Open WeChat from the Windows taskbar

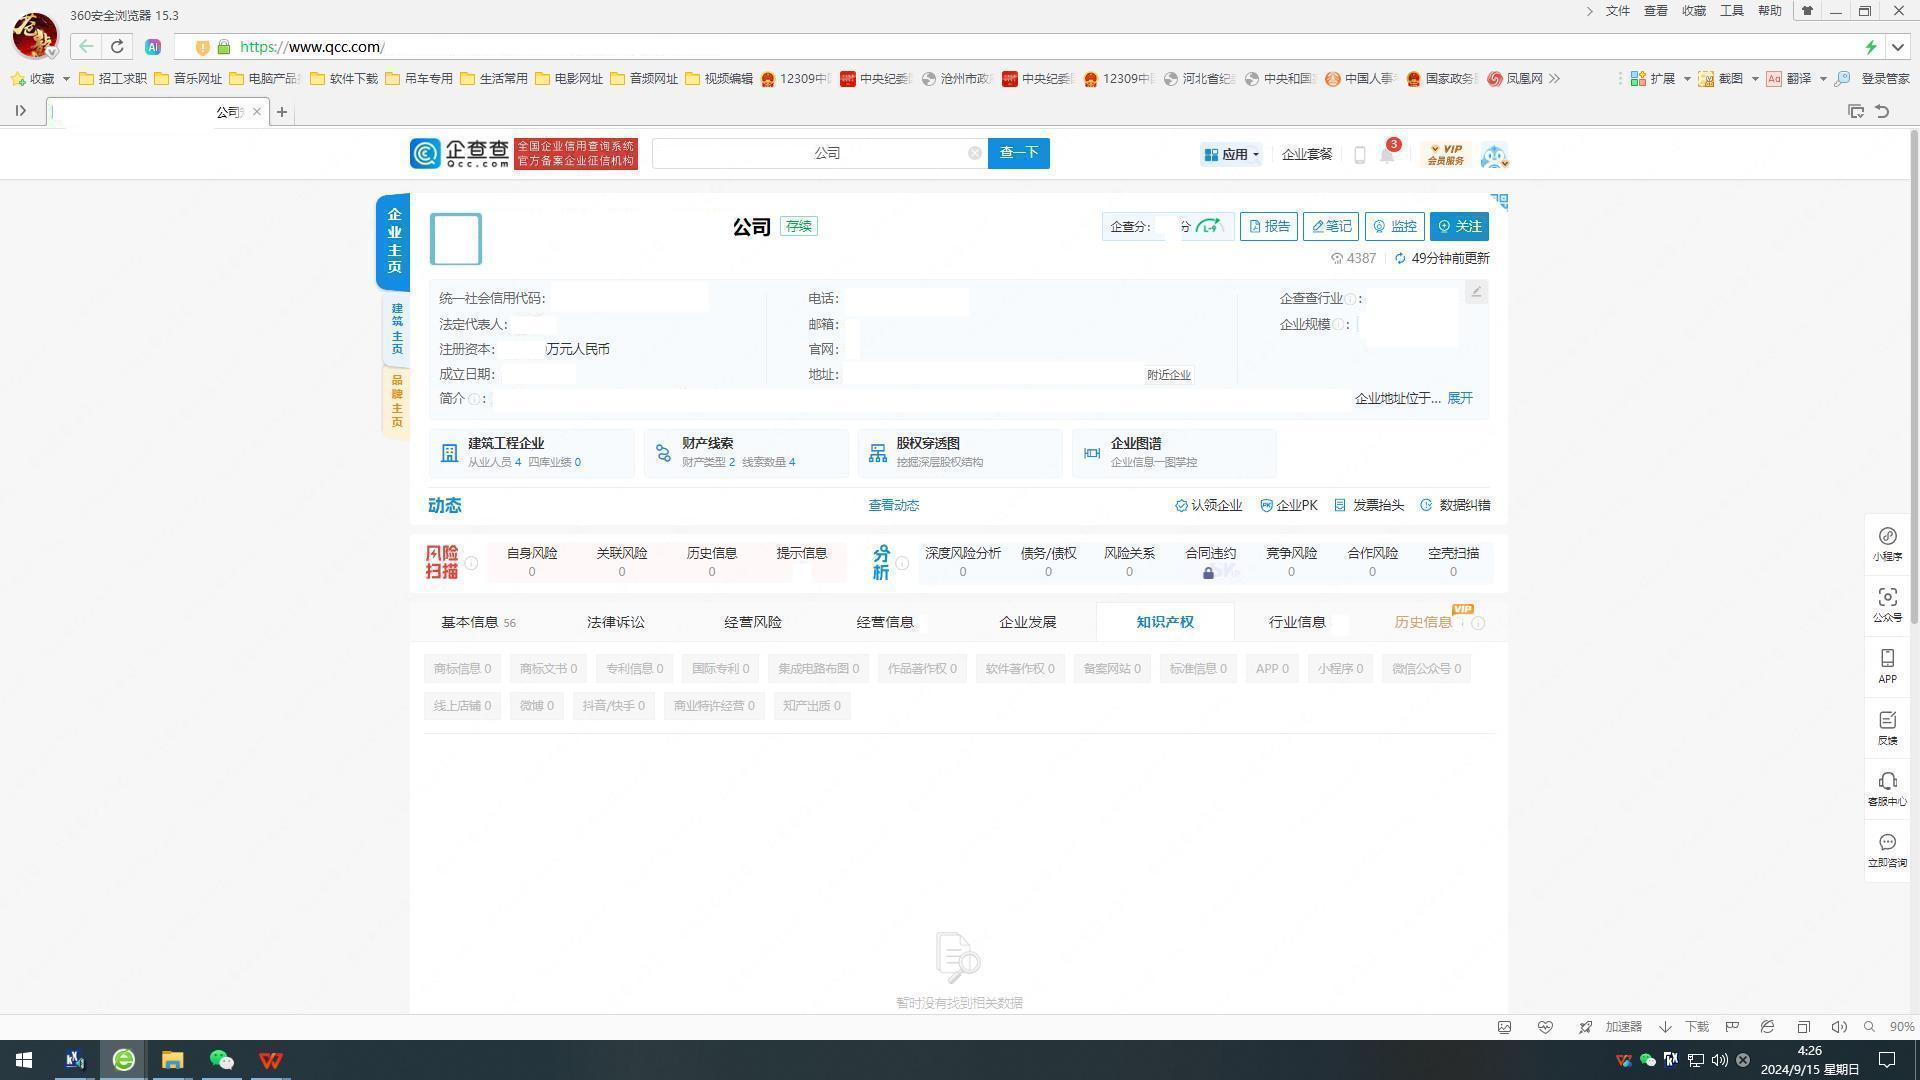(x=221, y=1060)
